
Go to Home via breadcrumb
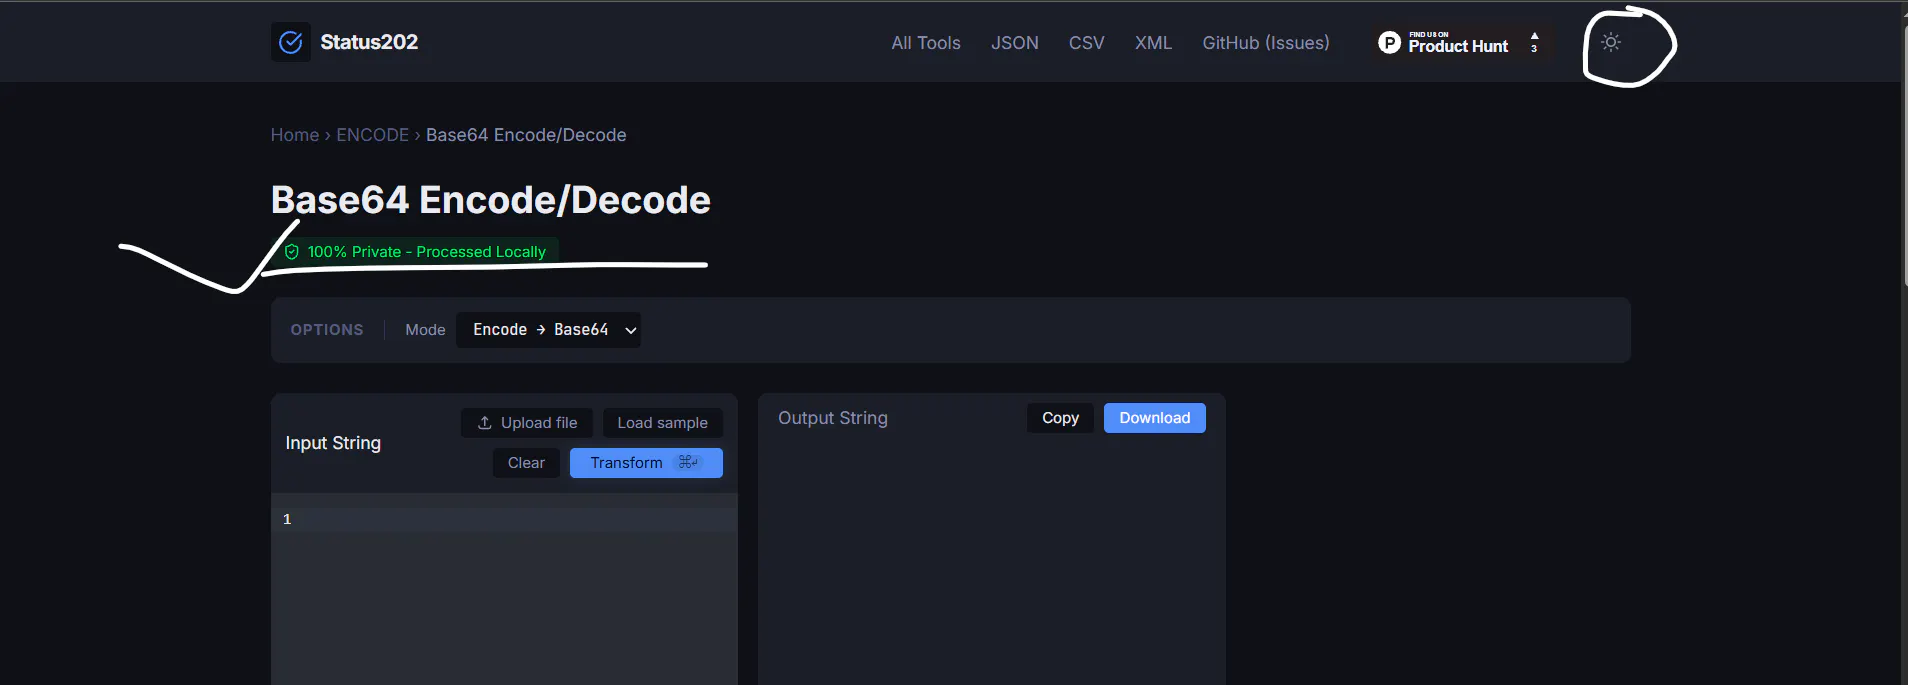click(295, 135)
